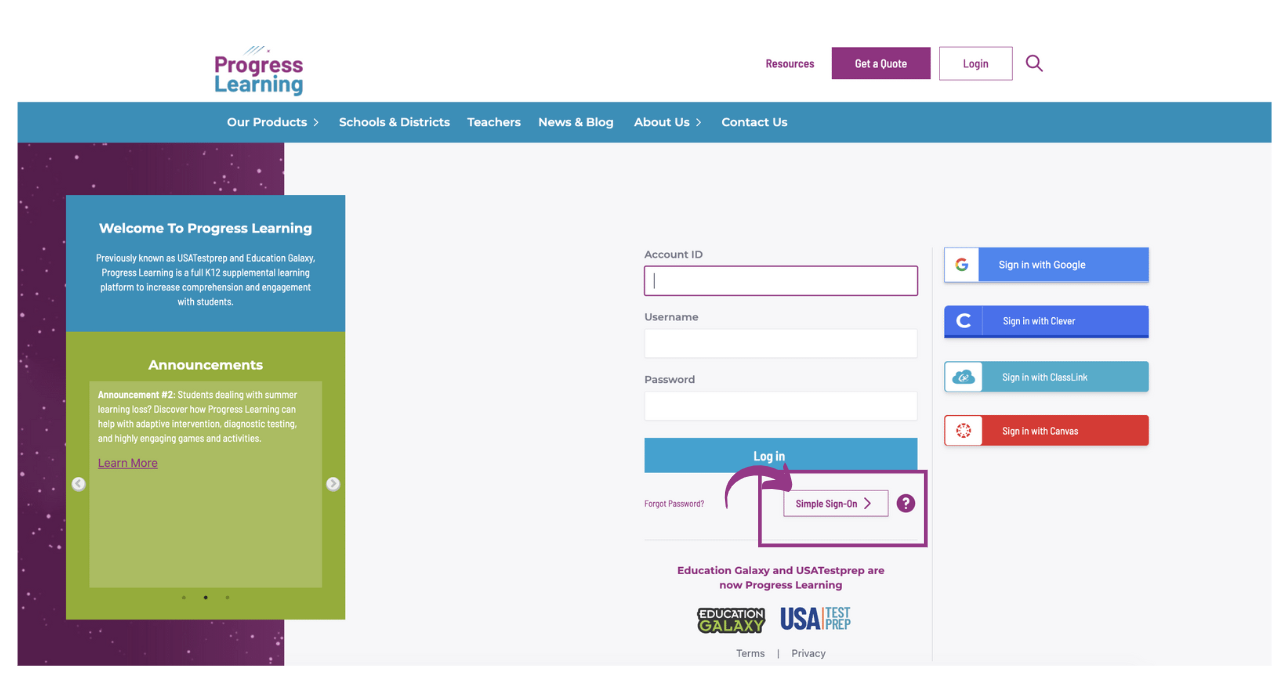Go to next announcement slide arrow

coord(333,484)
